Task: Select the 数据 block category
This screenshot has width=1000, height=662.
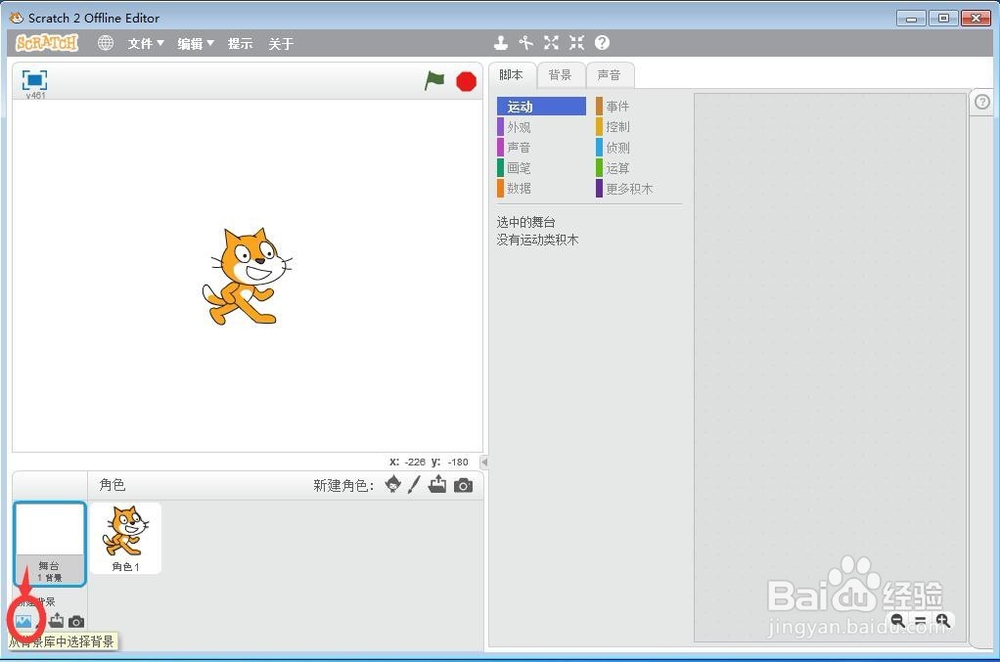Action: coord(541,188)
